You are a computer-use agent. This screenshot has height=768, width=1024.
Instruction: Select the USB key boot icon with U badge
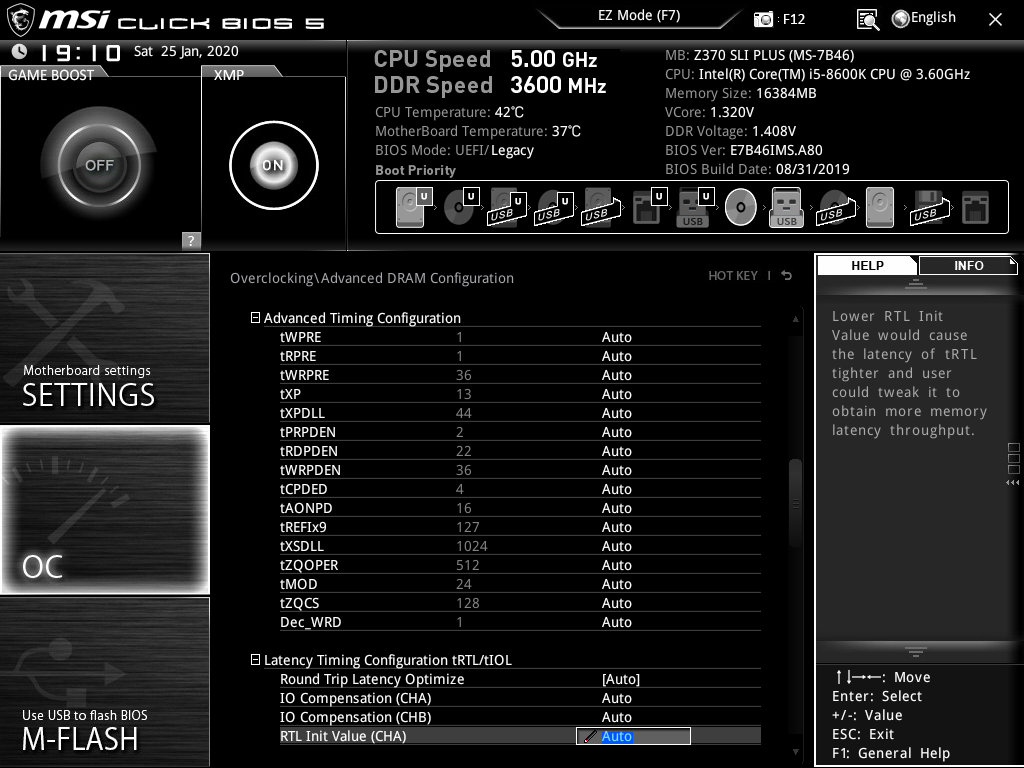696,207
